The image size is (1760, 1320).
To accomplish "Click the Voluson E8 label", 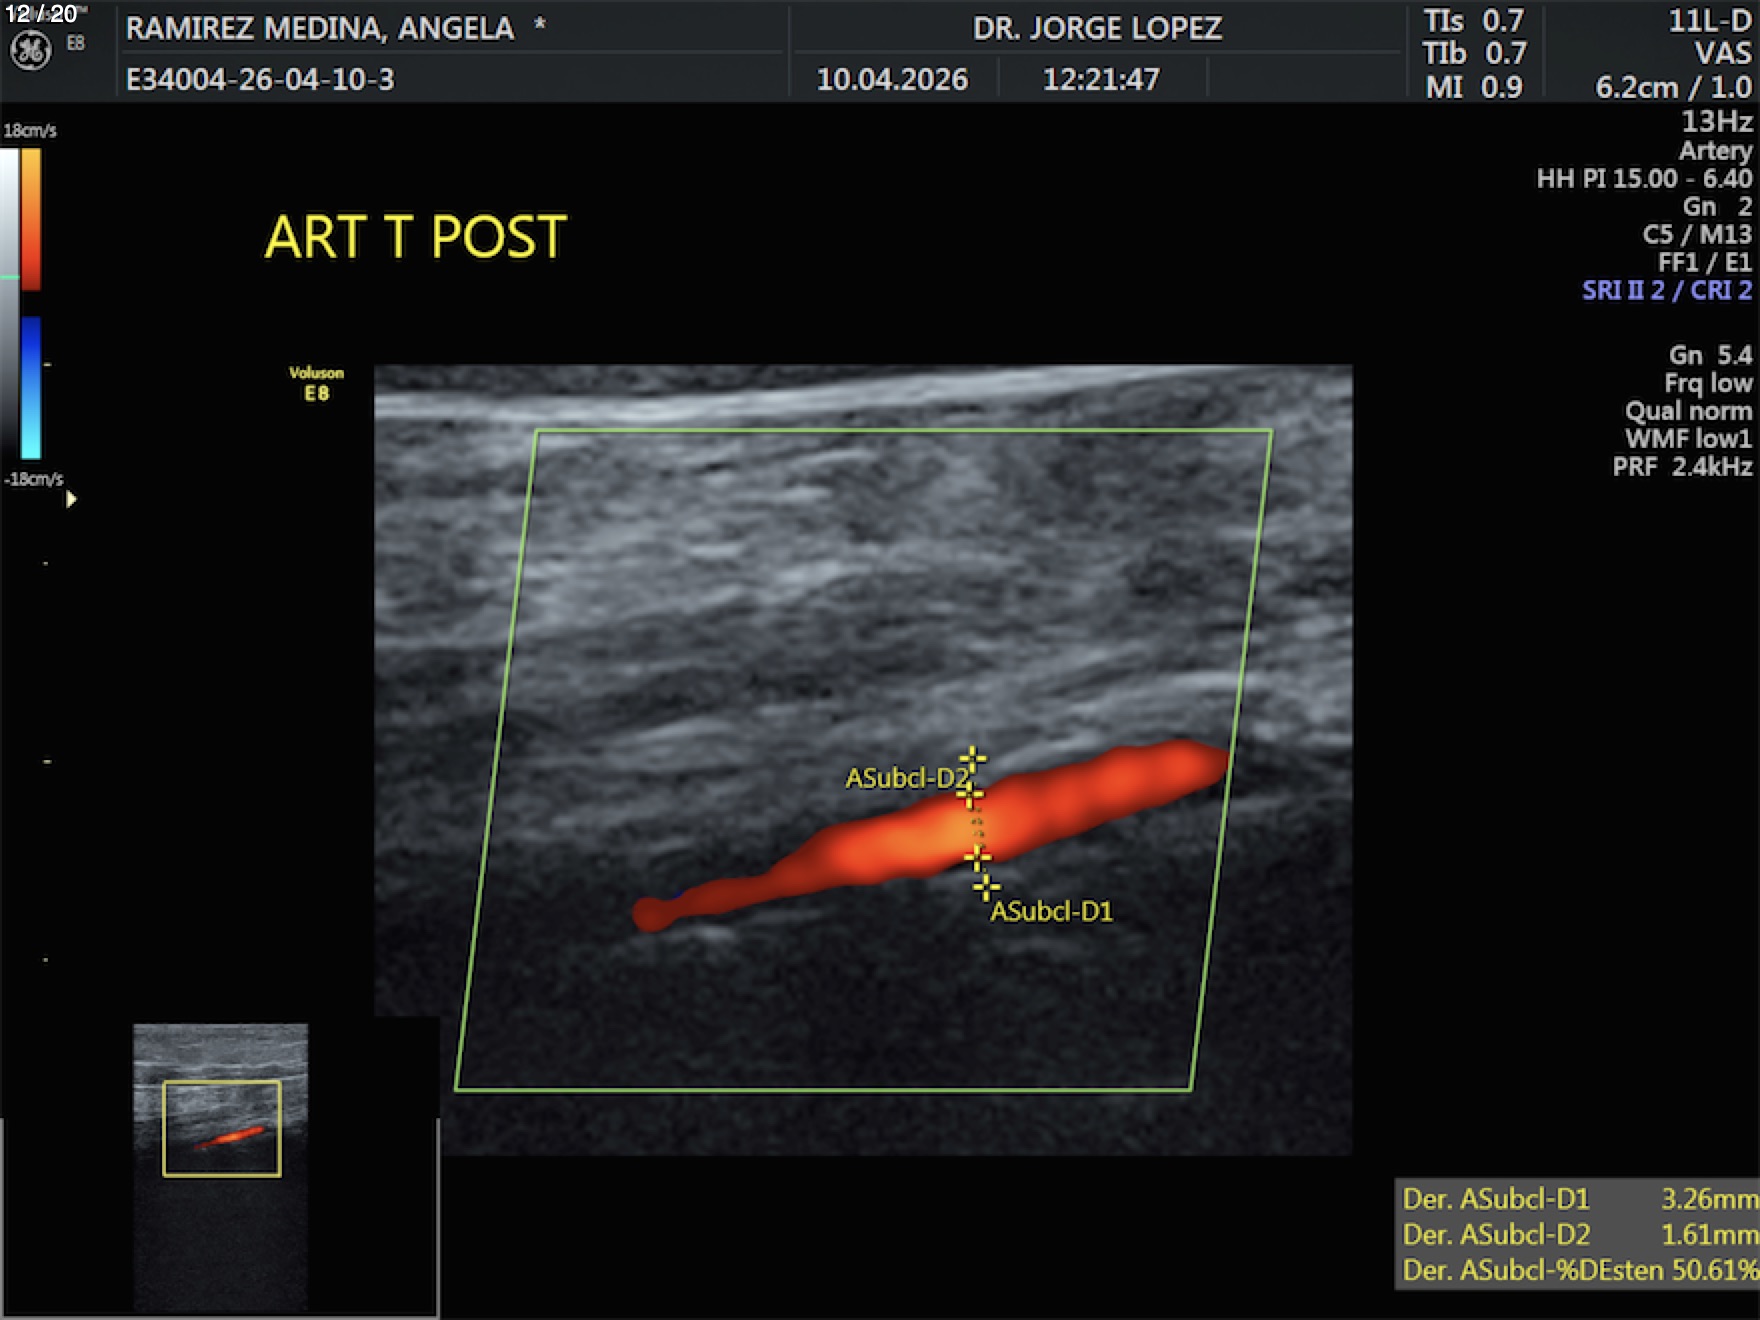I will click(x=316, y=383).
